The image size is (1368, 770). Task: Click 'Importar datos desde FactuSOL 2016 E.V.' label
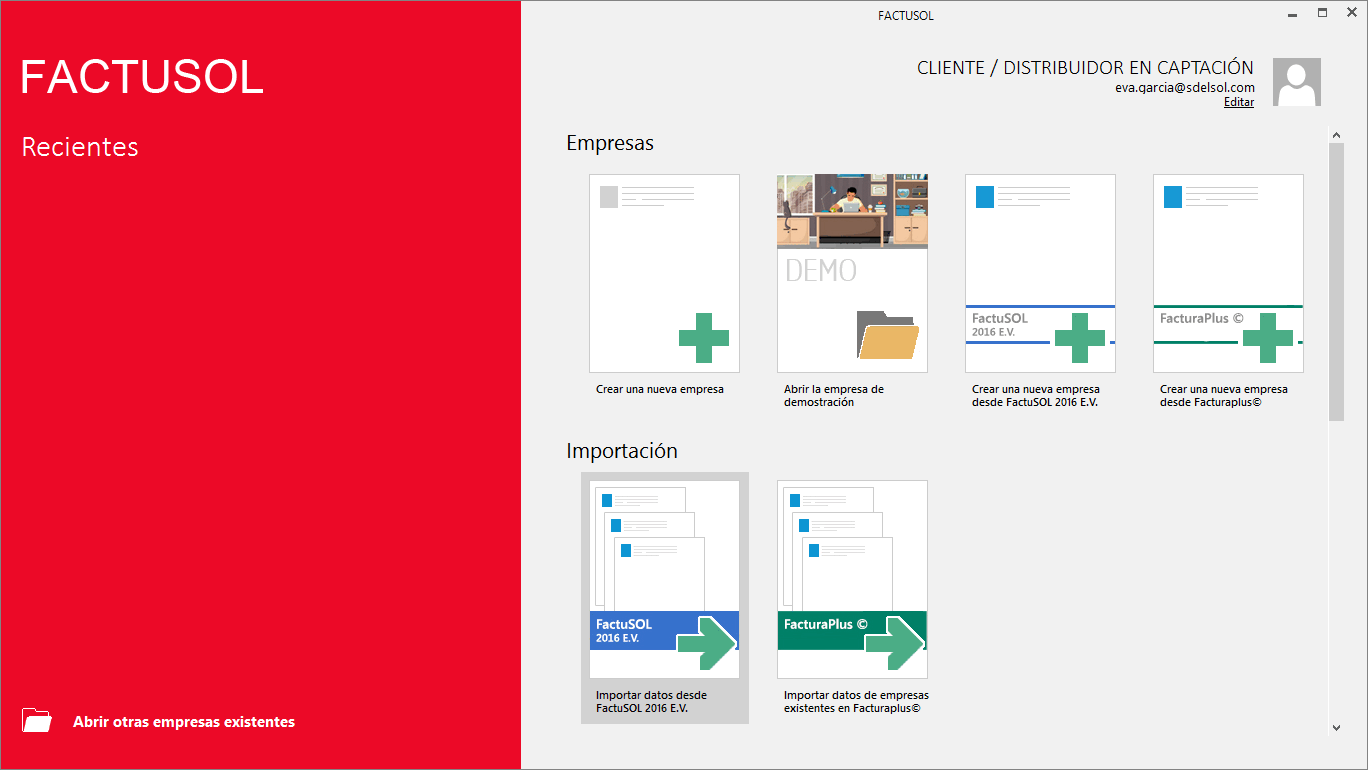[x=651, y=701]
